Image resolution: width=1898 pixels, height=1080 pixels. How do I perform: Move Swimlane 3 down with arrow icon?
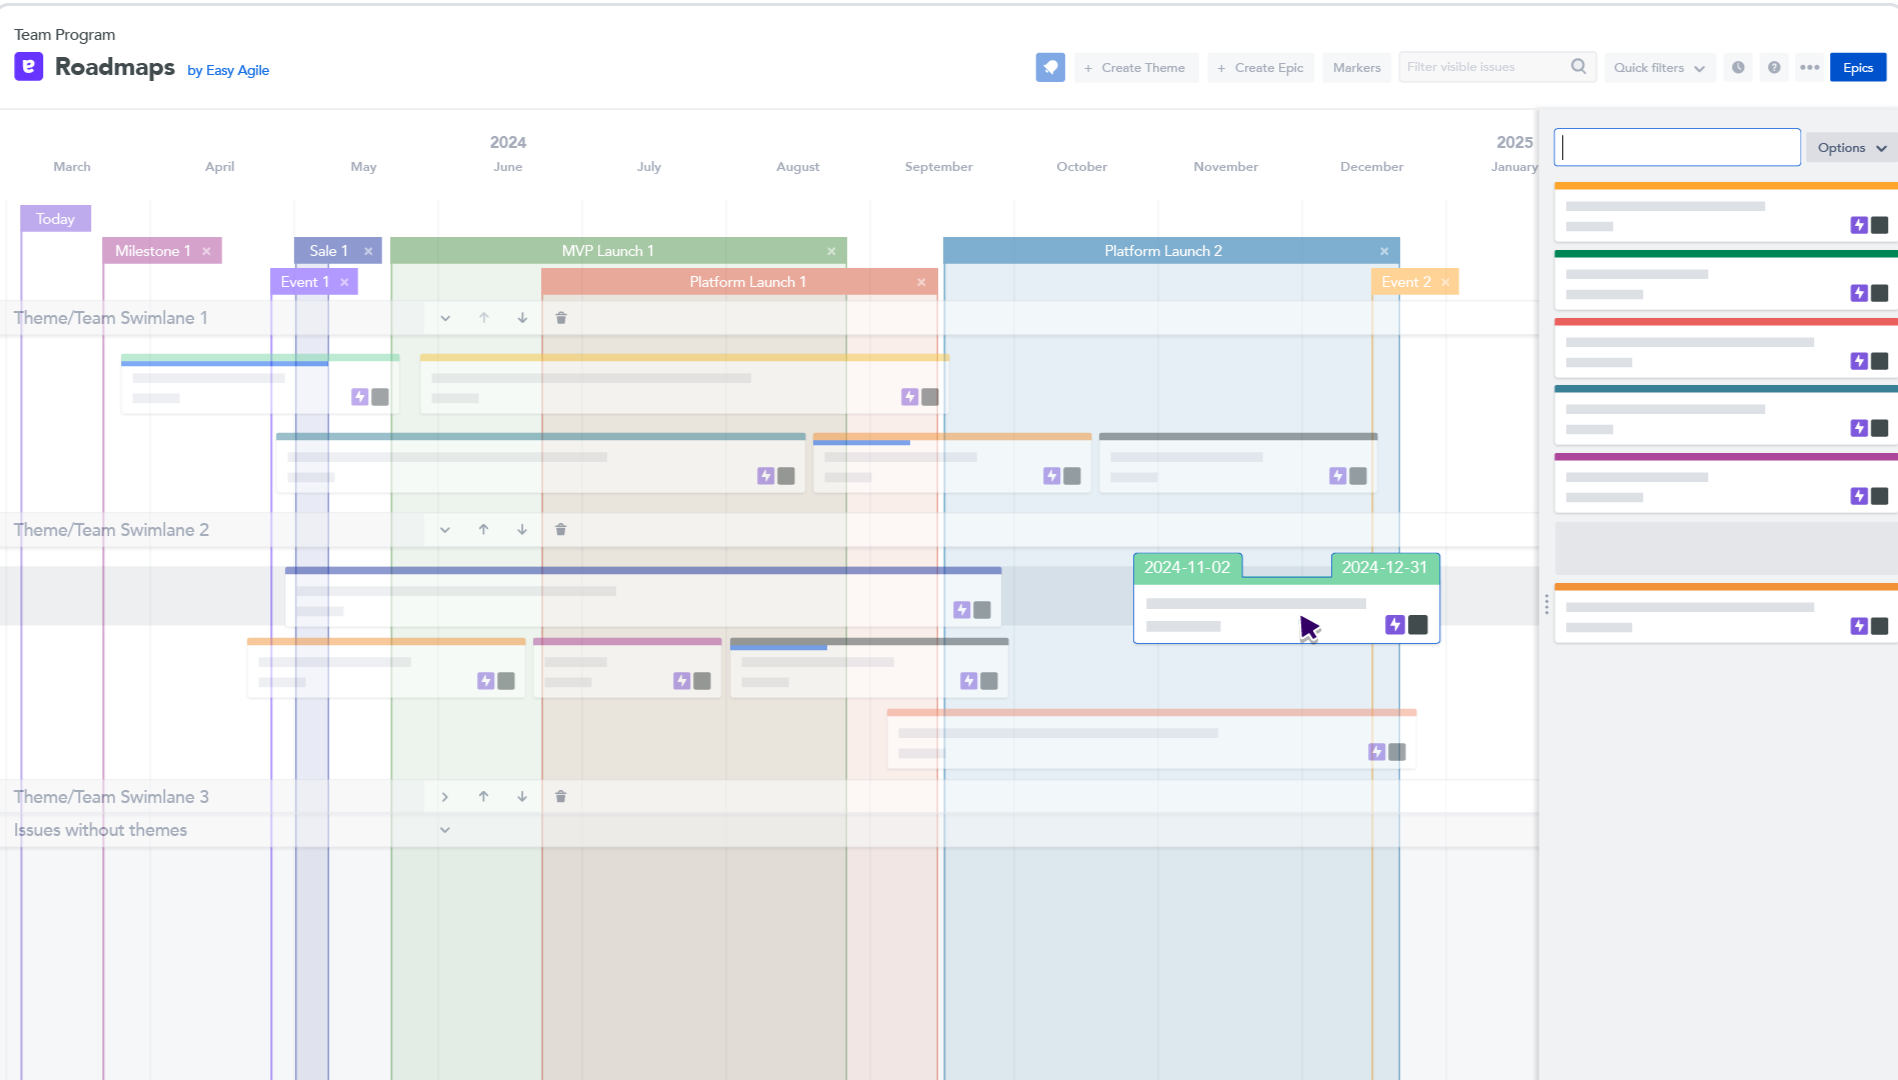point(522,797)
